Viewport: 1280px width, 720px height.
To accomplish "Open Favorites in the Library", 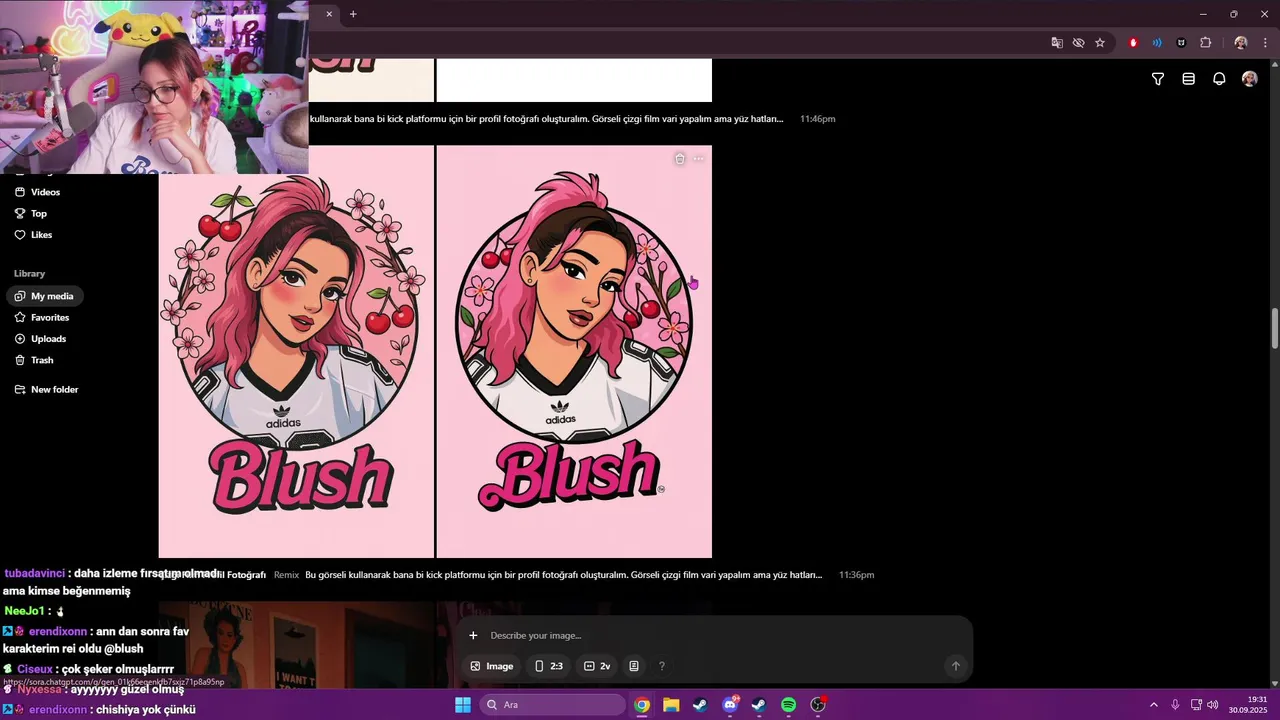I will [42, 317].
